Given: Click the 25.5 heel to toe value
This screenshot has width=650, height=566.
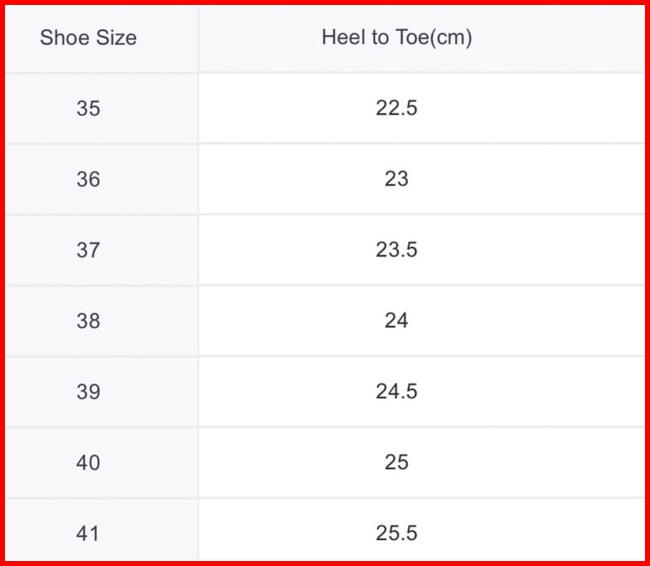Looking at the screenshot, I should click(396, 533).
